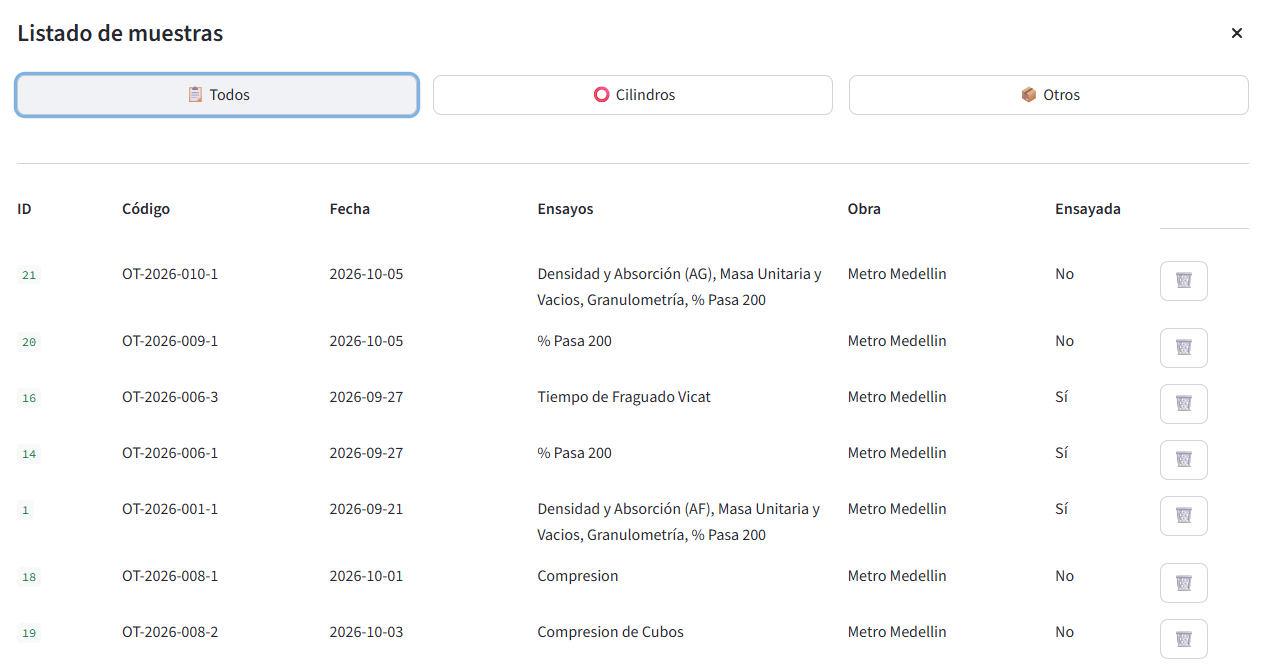Click the date 2026-10-01

pos(367,576)
